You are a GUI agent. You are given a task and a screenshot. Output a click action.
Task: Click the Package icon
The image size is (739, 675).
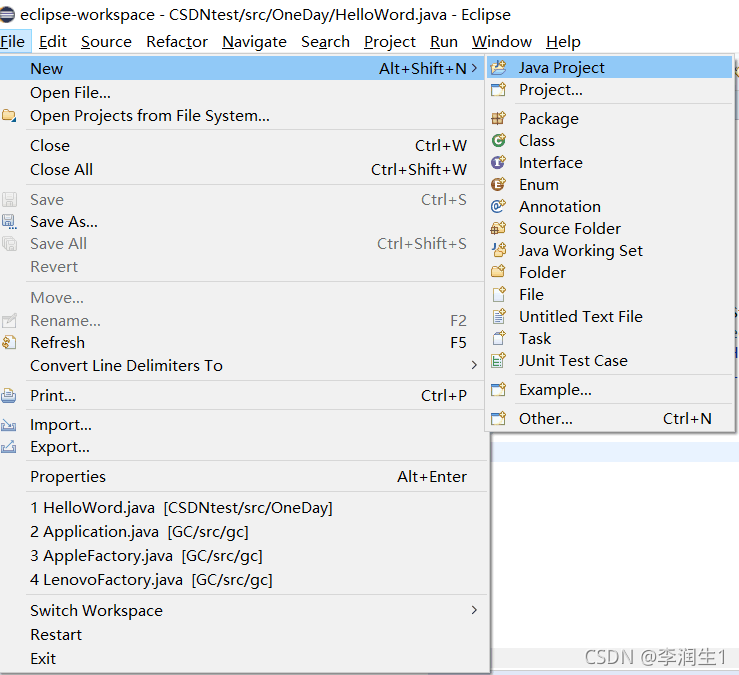[x=498, y=118]
